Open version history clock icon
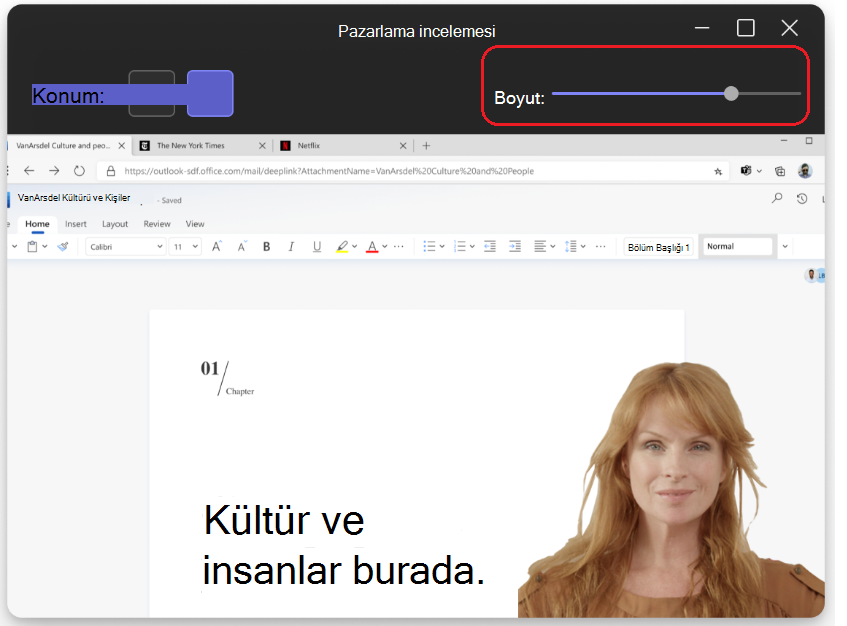Viewport: 847px width, 626px height. [802, 199]
